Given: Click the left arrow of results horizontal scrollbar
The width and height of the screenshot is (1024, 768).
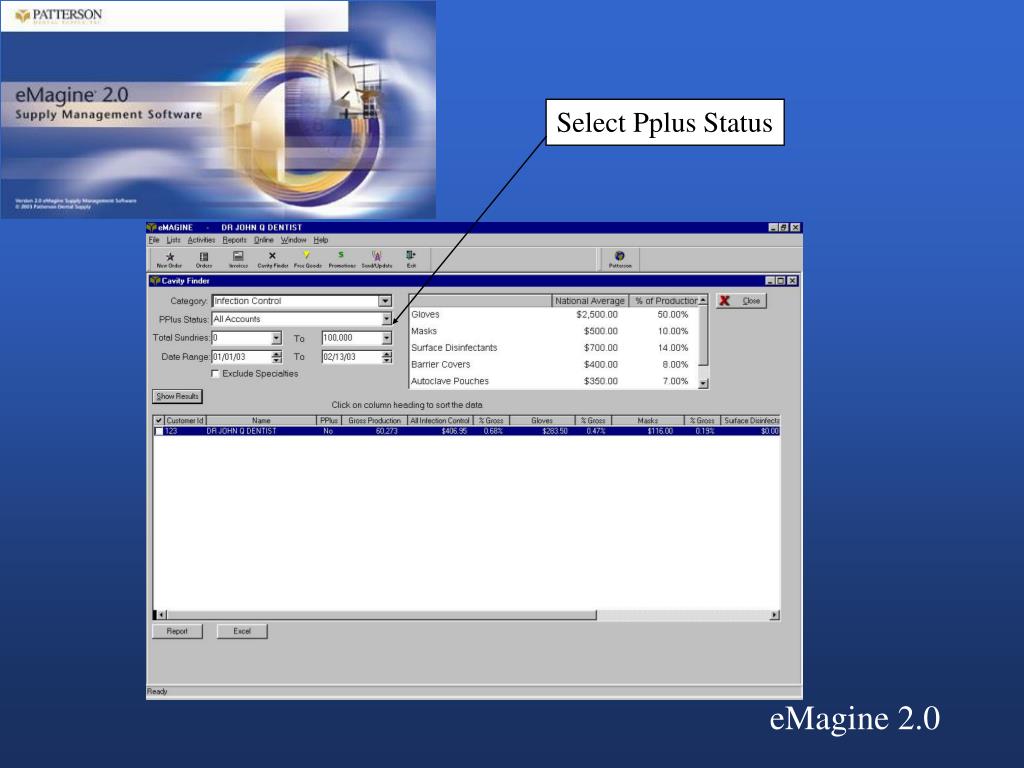Looking at the screenshot, I should point(162,615).
